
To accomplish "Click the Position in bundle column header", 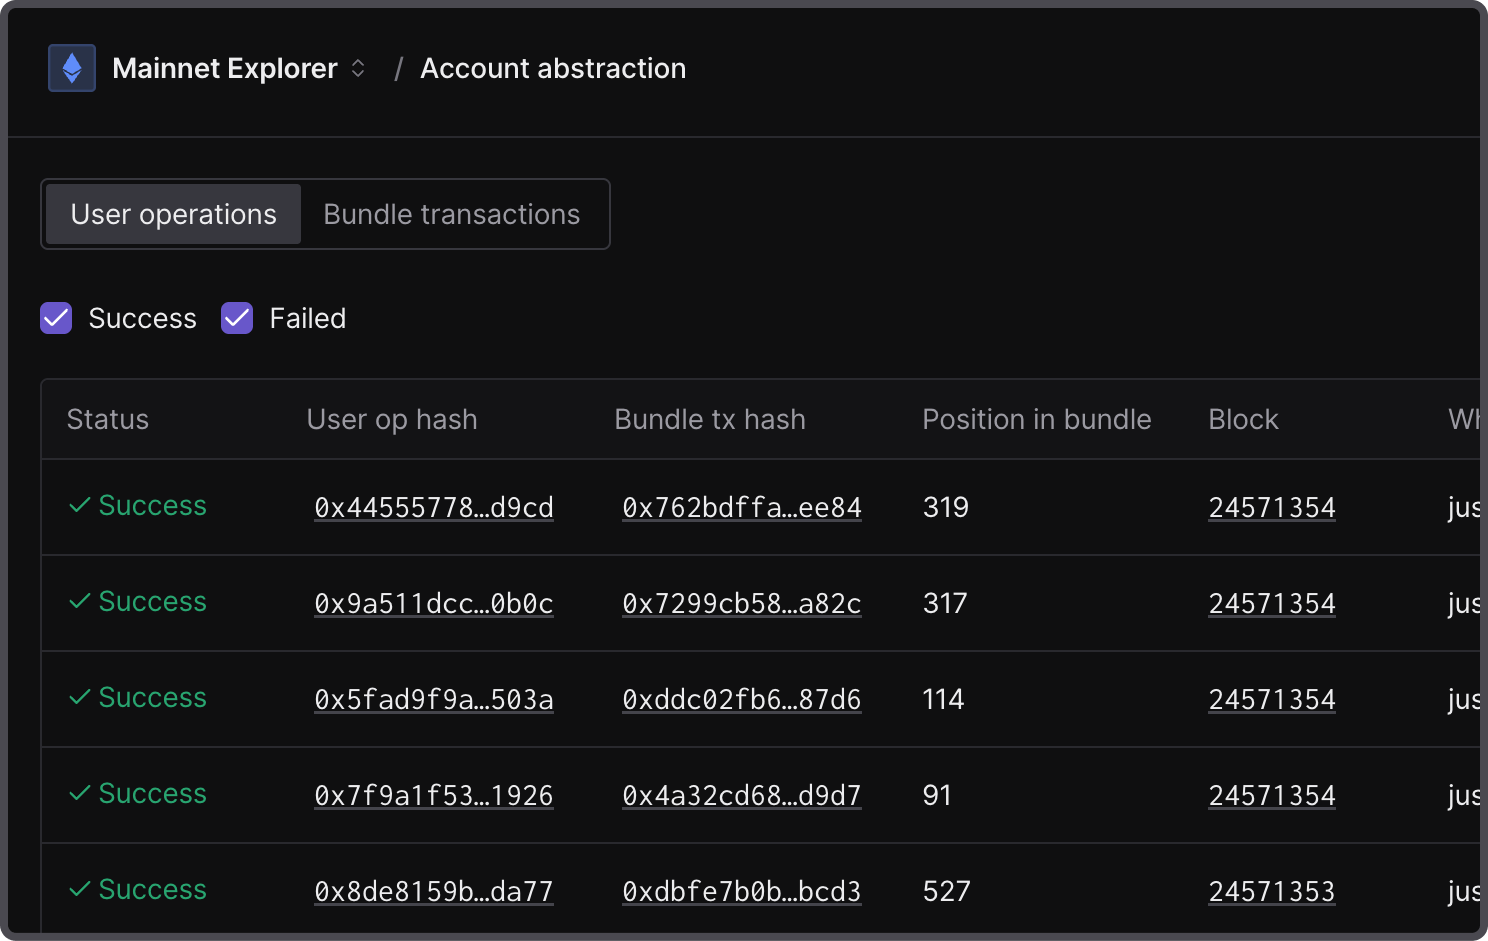I will tap(1036, 419).
